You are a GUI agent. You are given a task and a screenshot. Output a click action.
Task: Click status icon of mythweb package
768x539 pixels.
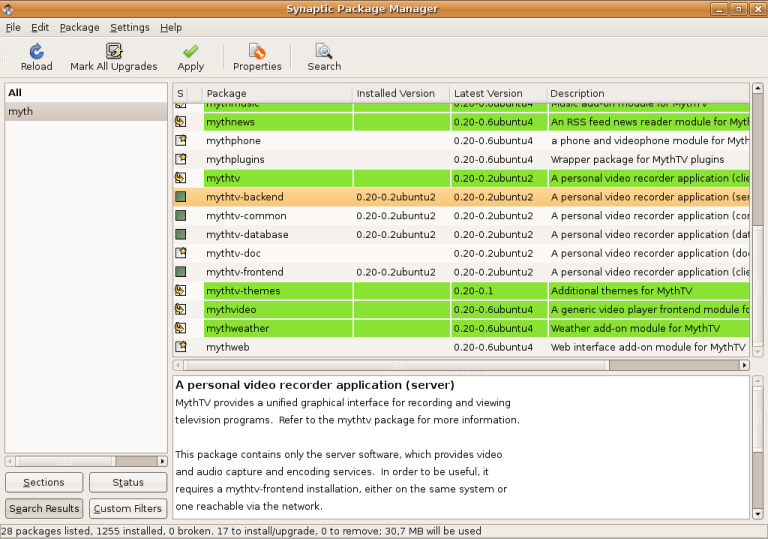pyautogui.click(x=181, y=346)
